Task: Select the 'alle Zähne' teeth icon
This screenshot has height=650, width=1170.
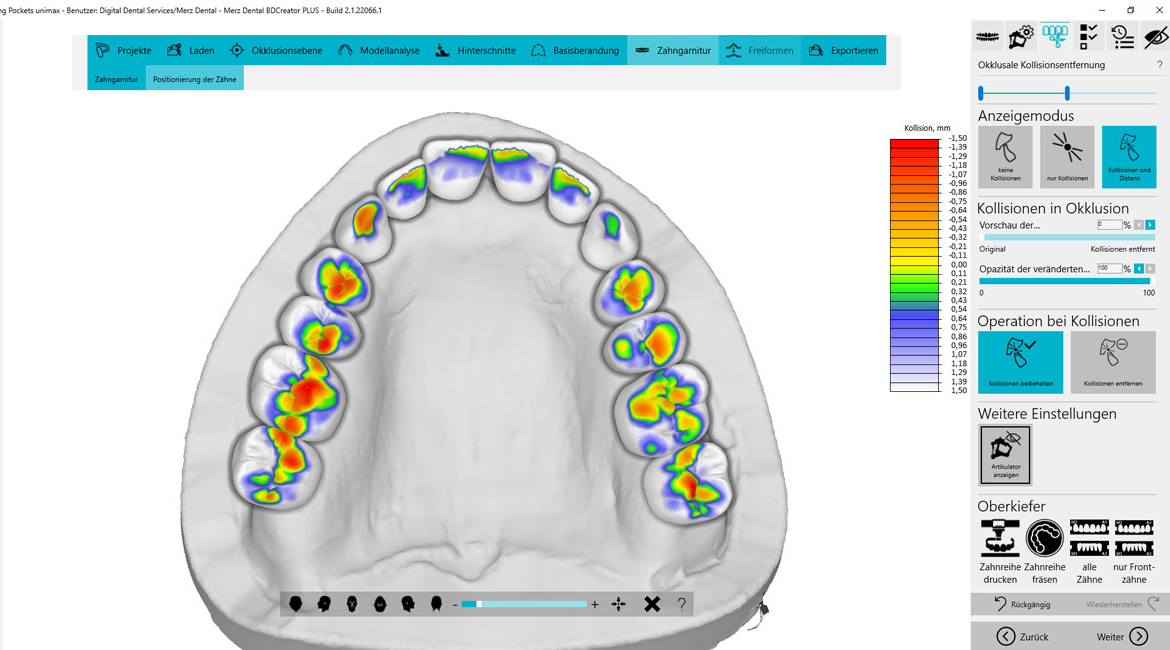Action: 1089,538
